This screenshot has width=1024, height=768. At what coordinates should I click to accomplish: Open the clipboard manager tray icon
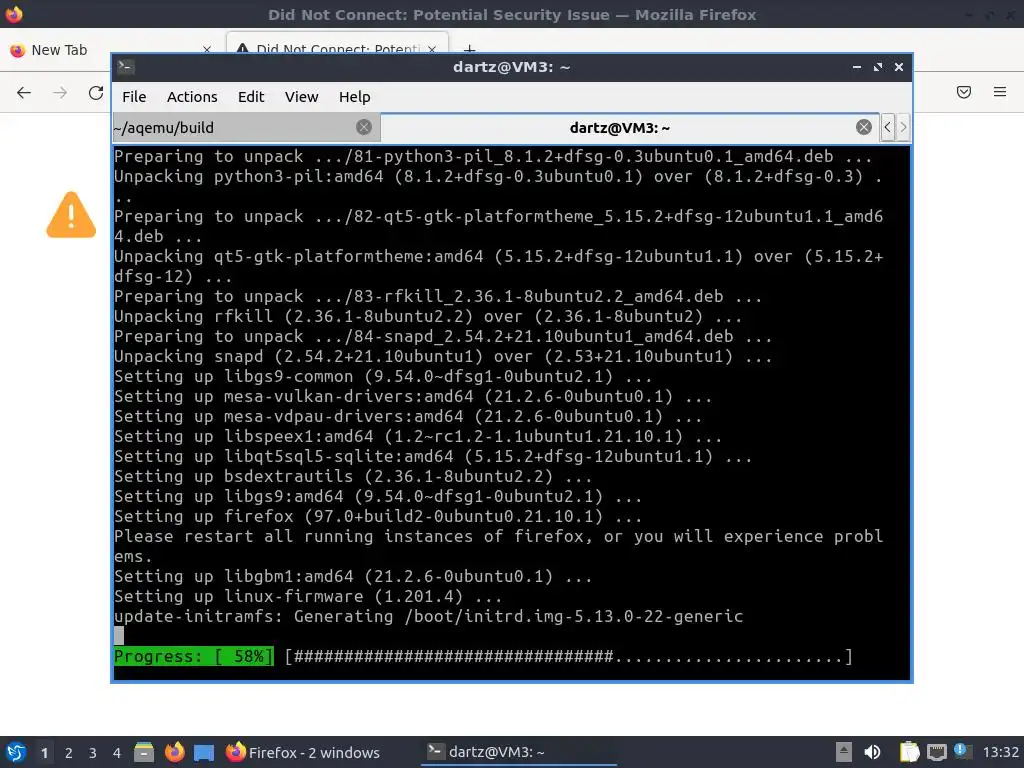tap(908, 752)
